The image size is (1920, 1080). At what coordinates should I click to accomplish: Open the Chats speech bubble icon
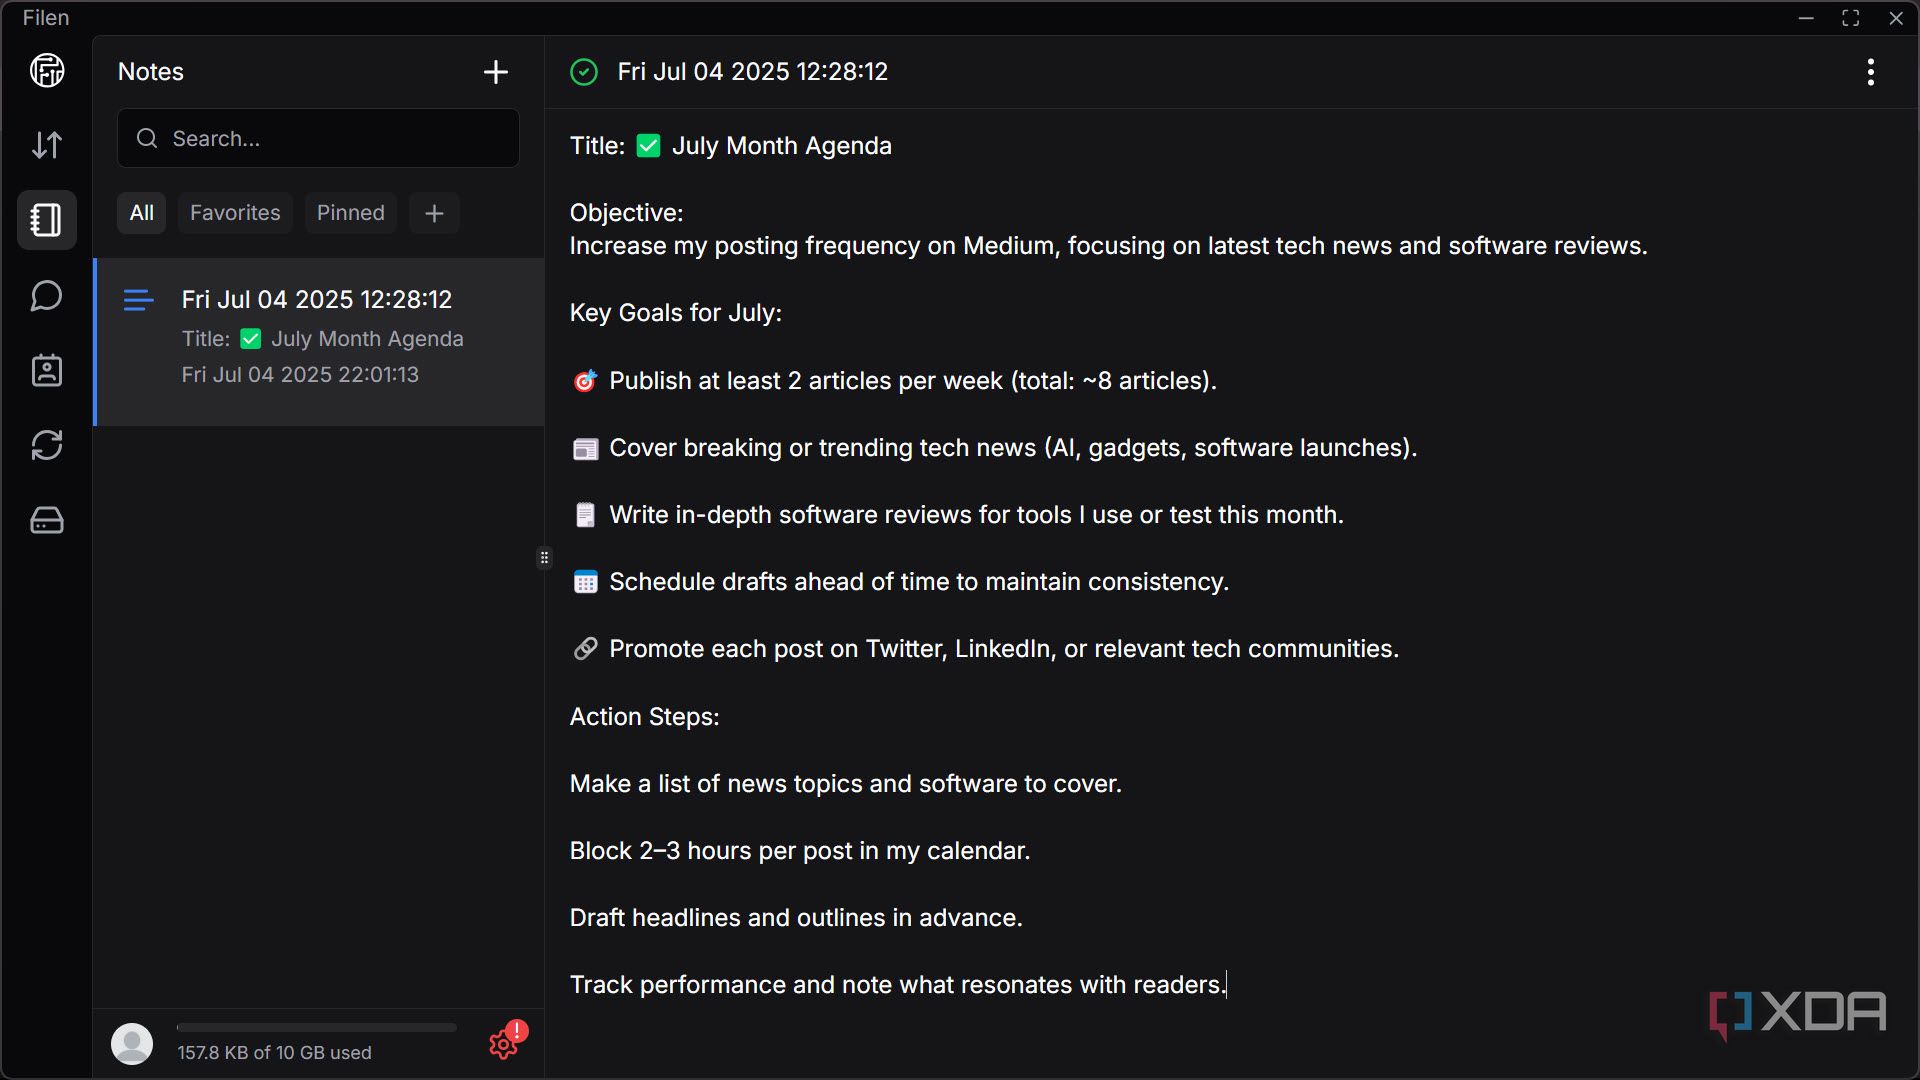pos(47,296)
